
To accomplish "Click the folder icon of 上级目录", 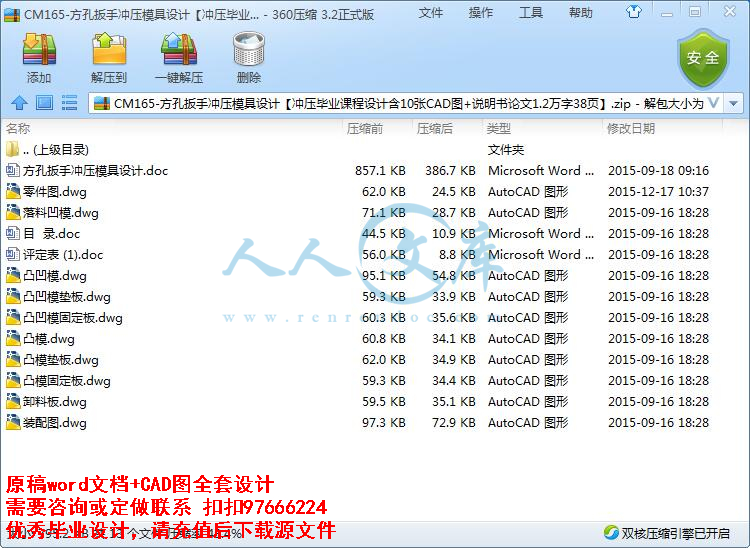I will [13, 149].
